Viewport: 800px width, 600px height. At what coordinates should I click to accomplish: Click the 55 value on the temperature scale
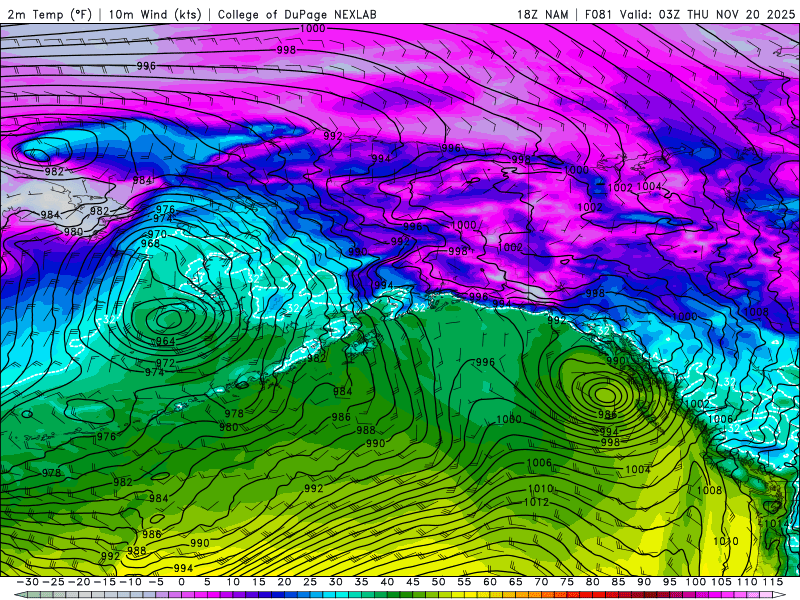click(464, 582)
